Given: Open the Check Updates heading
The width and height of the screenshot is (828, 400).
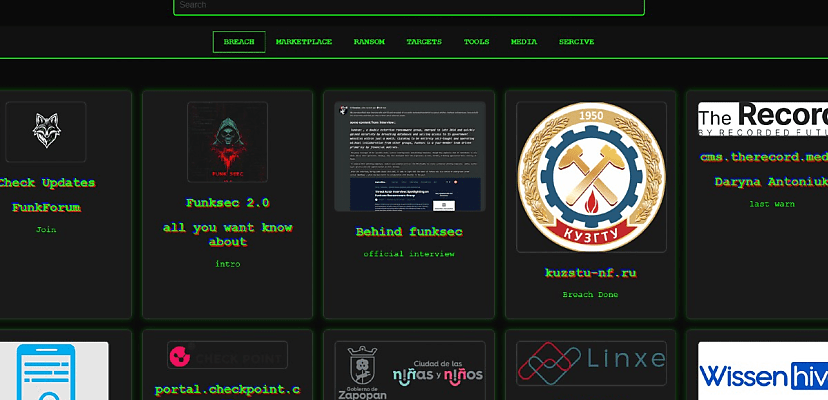Looking at the screenshot, I should pyautogui.click(x=47, y=183).
